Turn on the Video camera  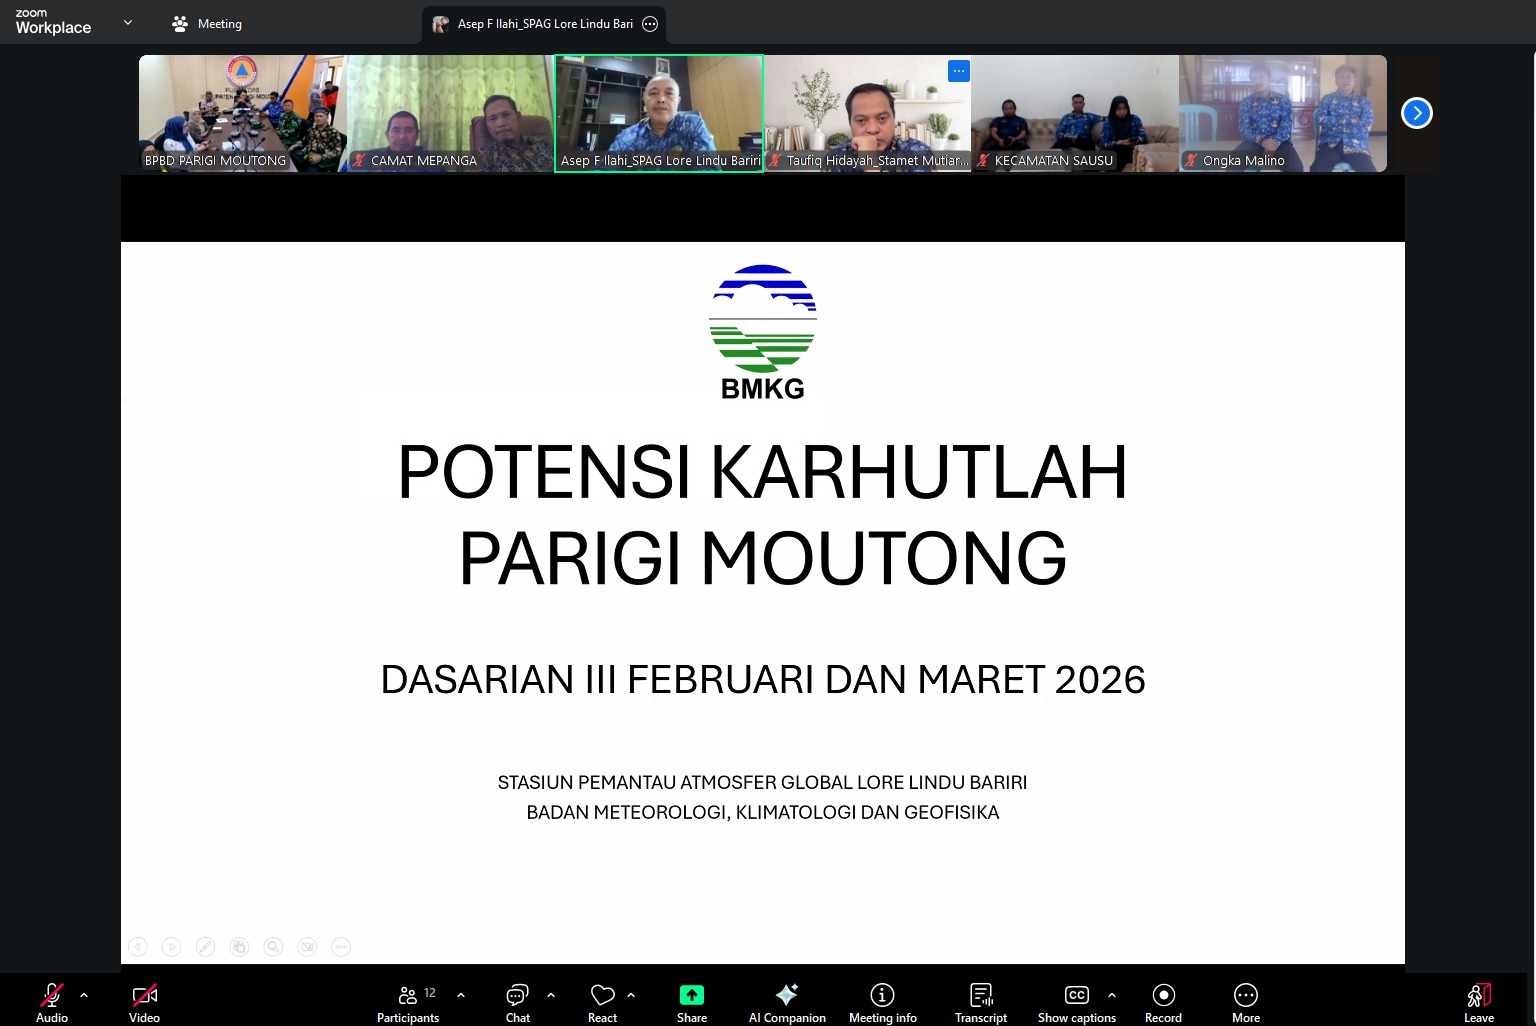(144, 1002)
